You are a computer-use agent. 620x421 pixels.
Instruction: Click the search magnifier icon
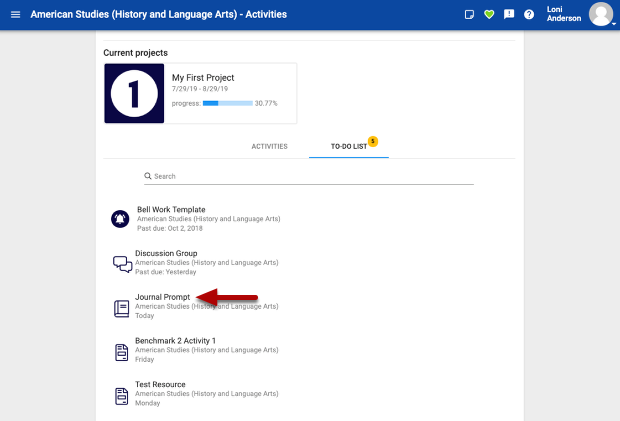[x=148, y=176]
